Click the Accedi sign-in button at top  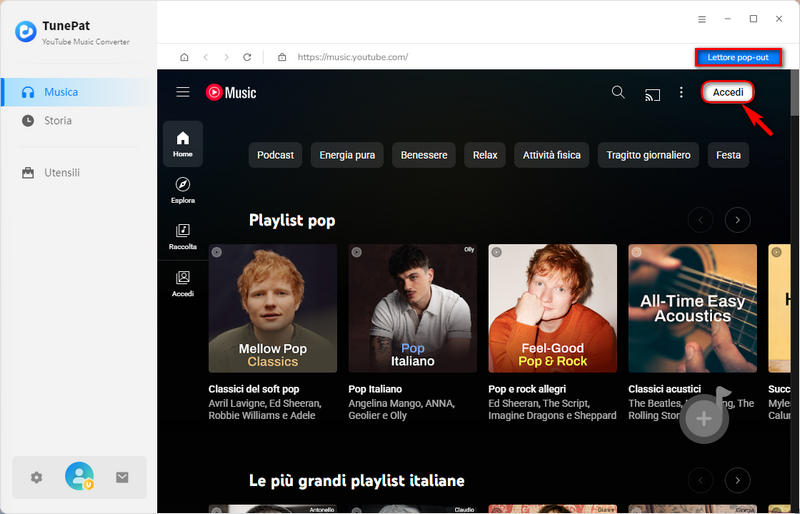click(x=728, y=92)
